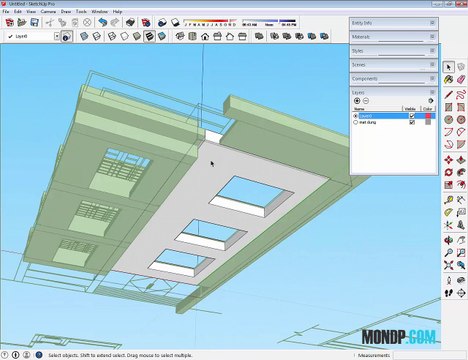Image resolution: width=468 pixels, height=360 pixels.
Task: Open the View menu
Action: click(31, 11)
